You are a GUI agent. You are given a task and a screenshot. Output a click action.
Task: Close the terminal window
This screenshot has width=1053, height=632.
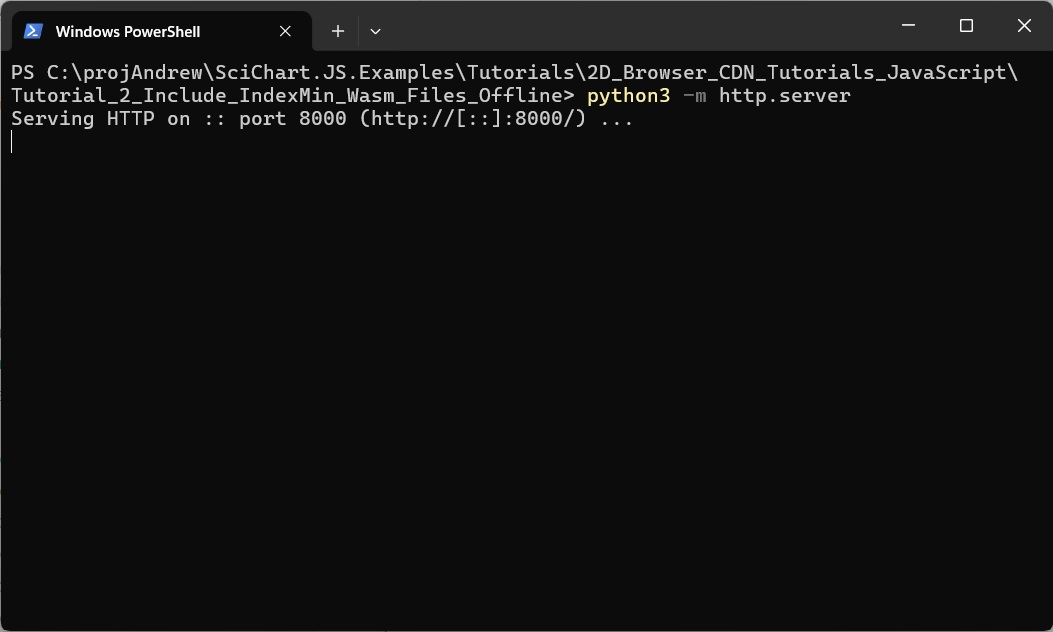coord(1024,26)
